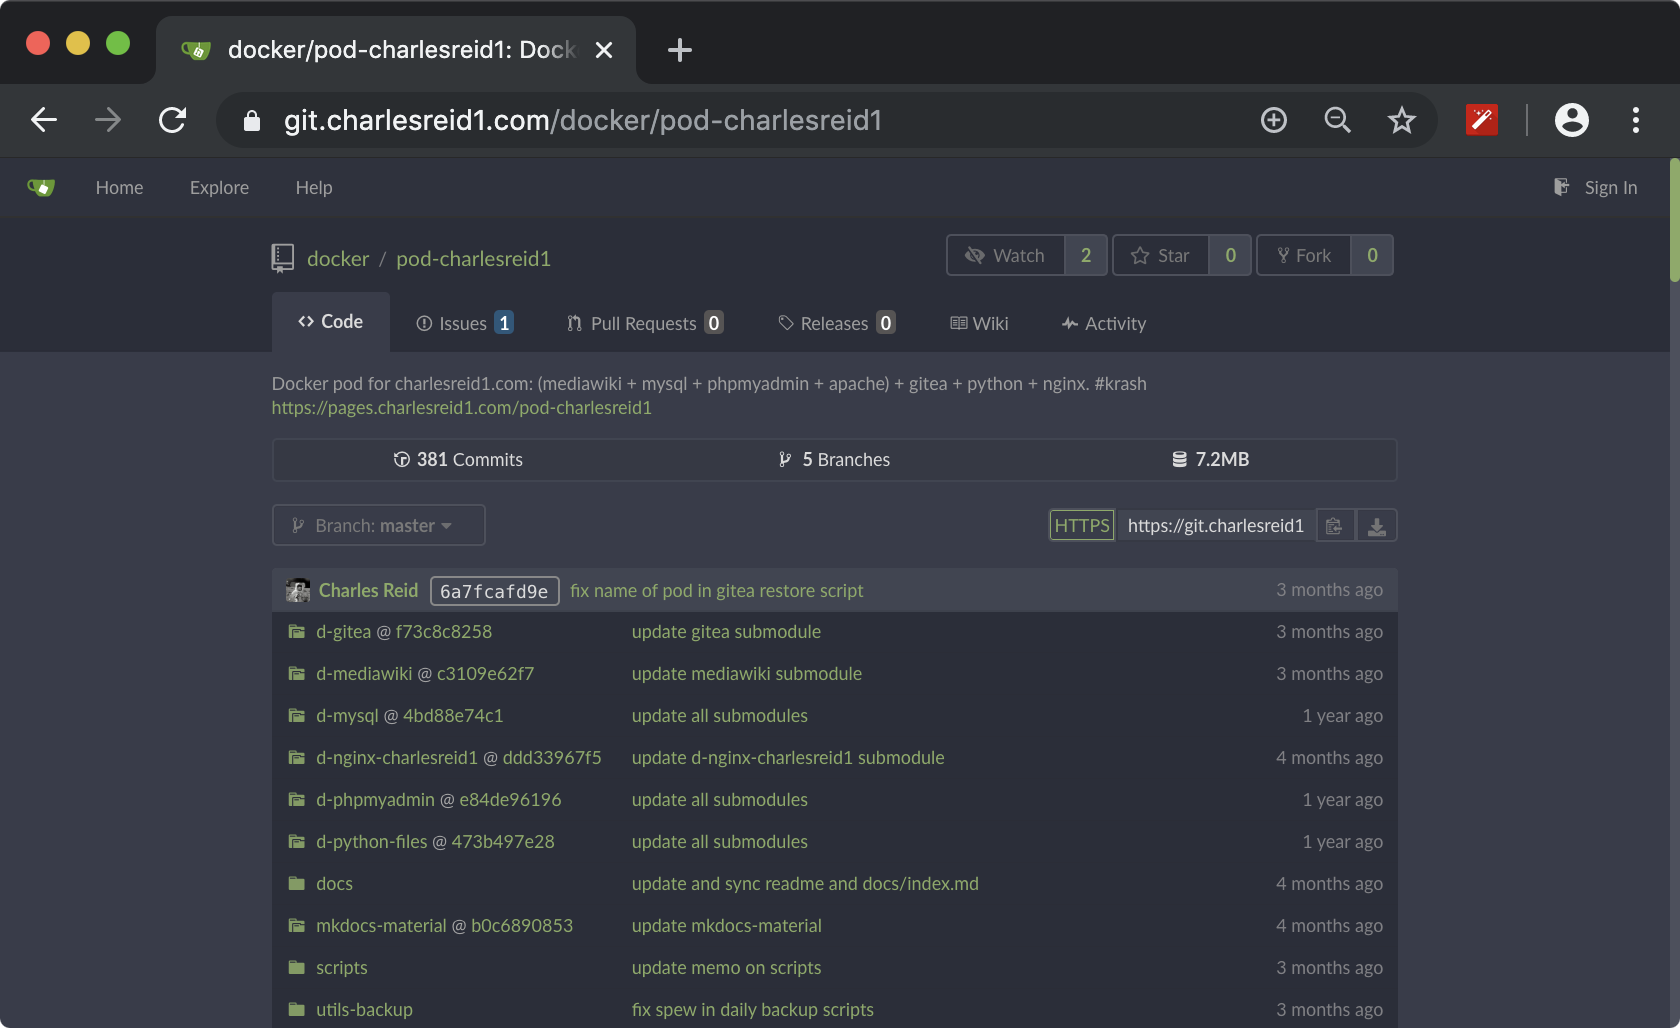1680x1028 pixels.
Task: Click Charles Reid's avatar image
Action: 298,590
